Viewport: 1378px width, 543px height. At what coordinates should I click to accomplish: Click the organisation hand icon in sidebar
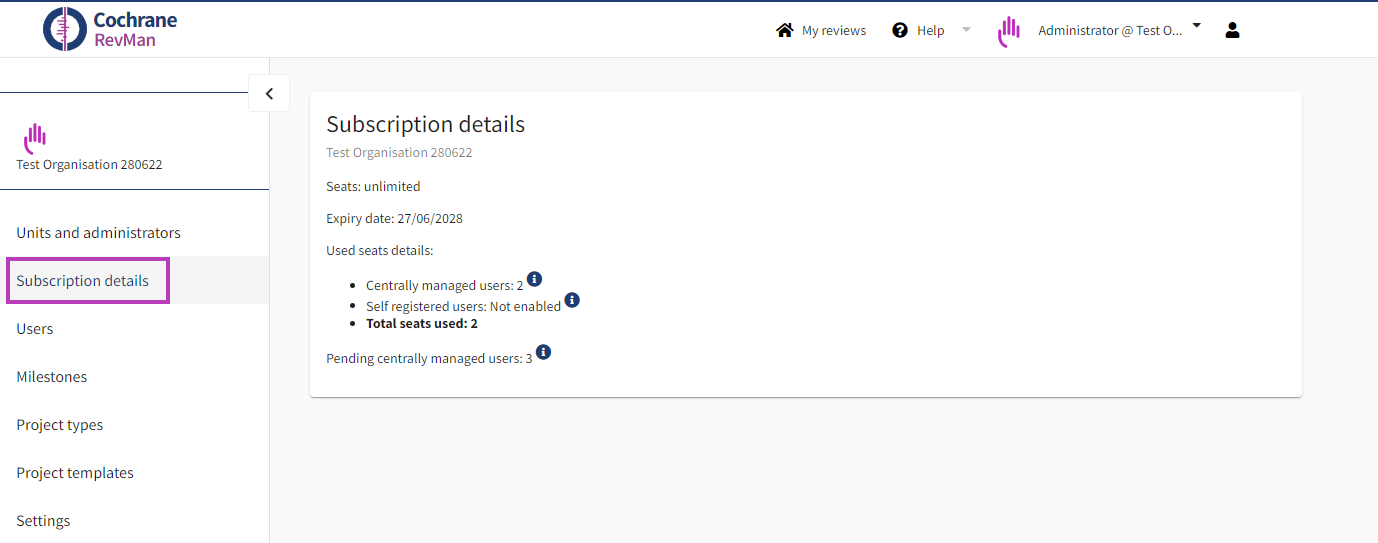click(x=35, y=137)
